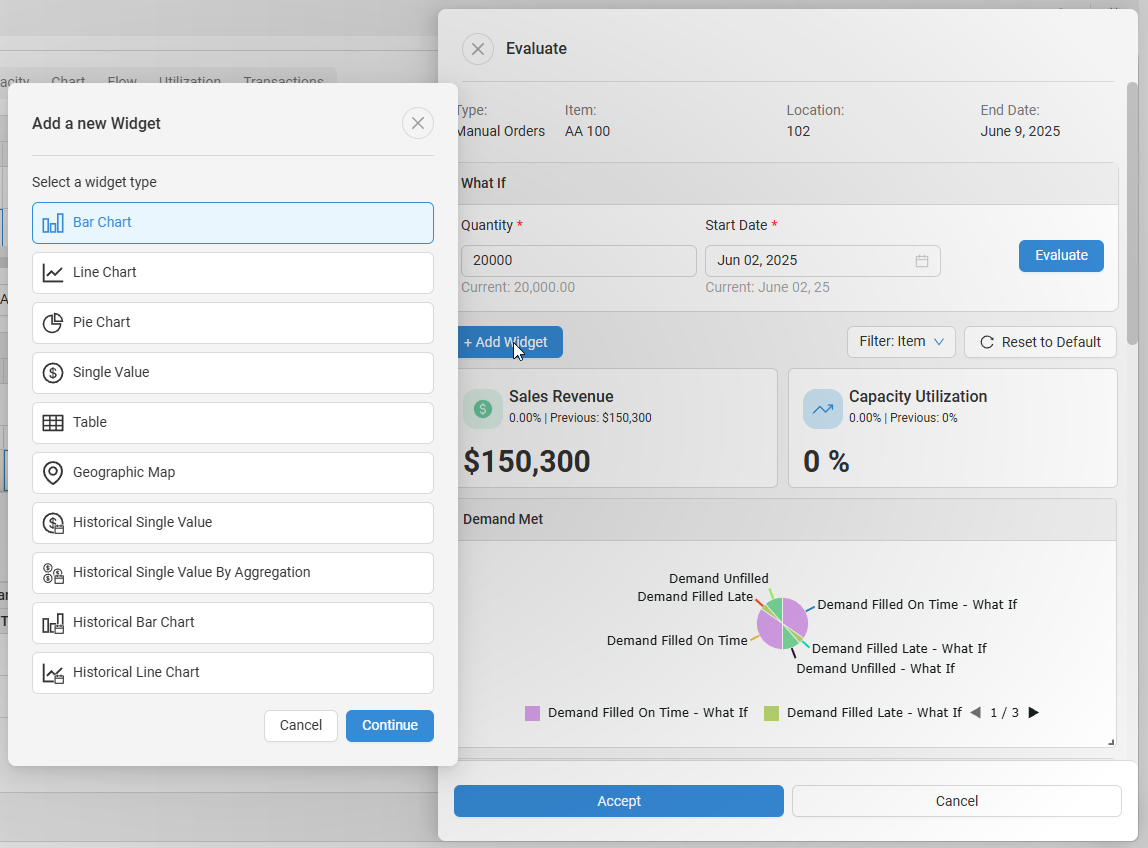The width and height of the screenshot is (1148, 848).
Task: Select the Single Value dollar icon
Action: (x=53, y=373)
